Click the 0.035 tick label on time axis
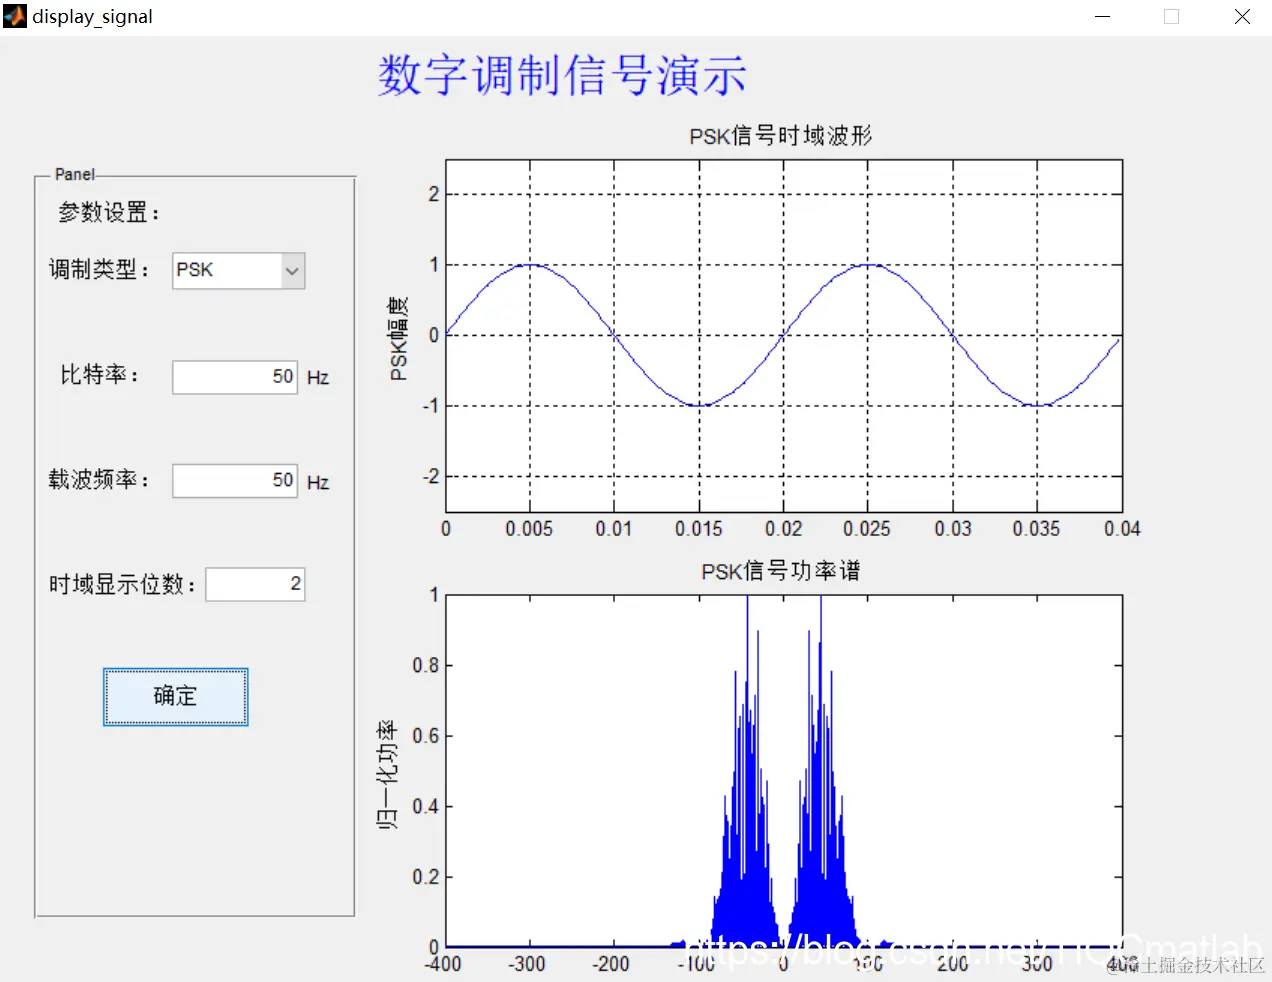Viewport: 1272px width, 982px height. [x=1037, y=529]
